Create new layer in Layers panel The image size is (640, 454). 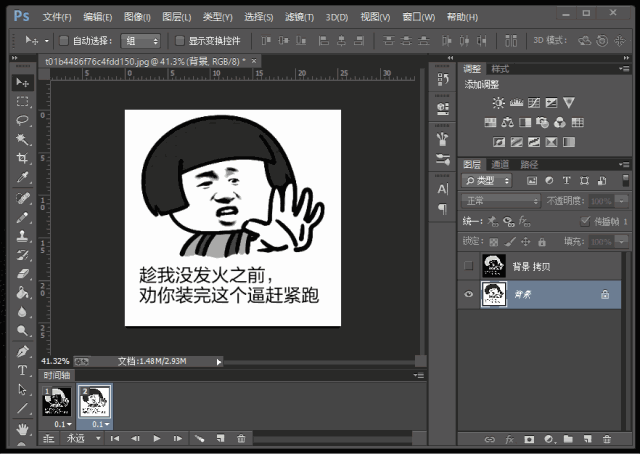pos(588,439)
